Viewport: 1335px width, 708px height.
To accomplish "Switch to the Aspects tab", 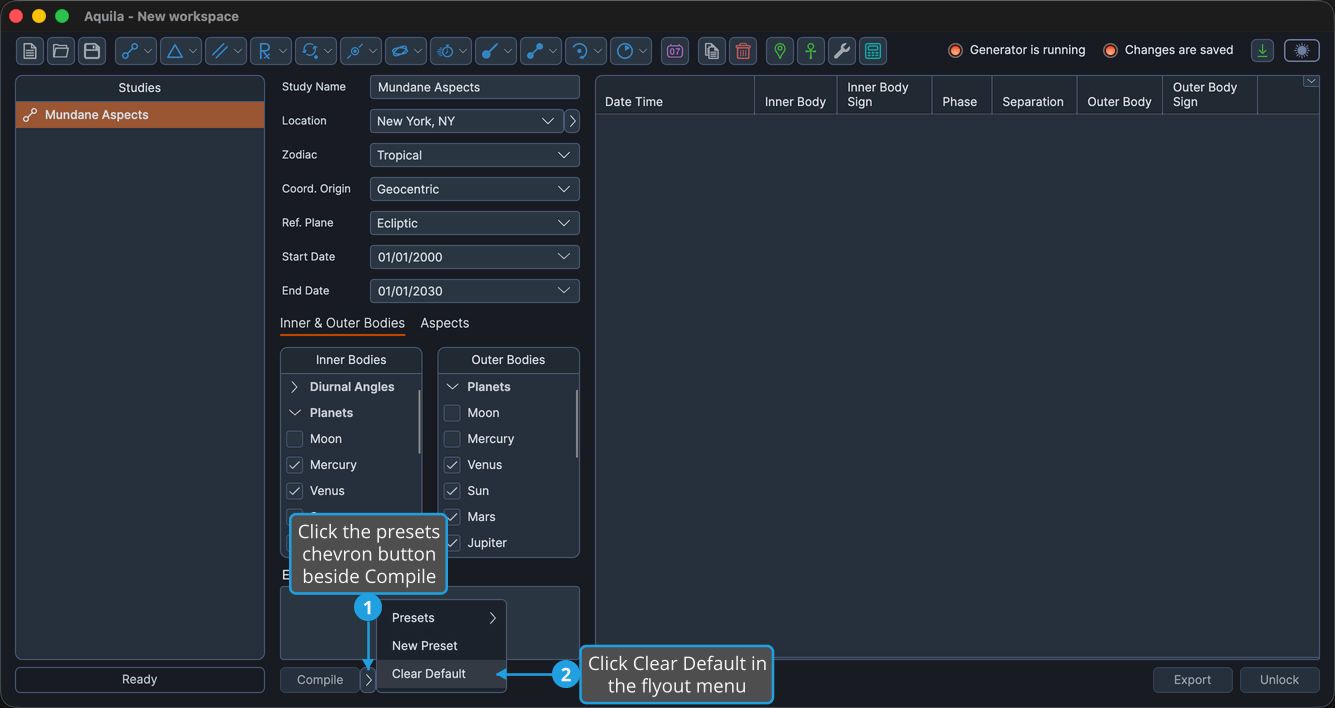I will click(x=445, y=323).
